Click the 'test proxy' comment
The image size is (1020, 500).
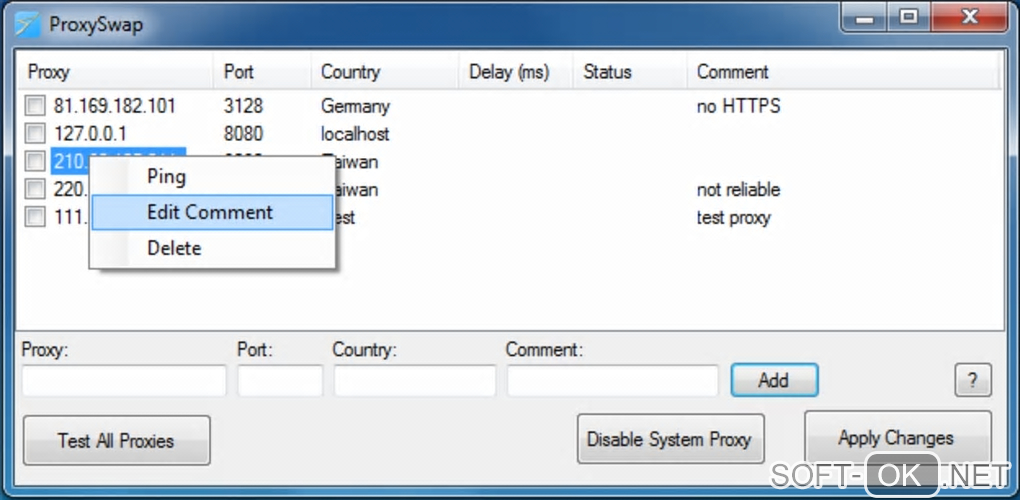click(734, 218)
